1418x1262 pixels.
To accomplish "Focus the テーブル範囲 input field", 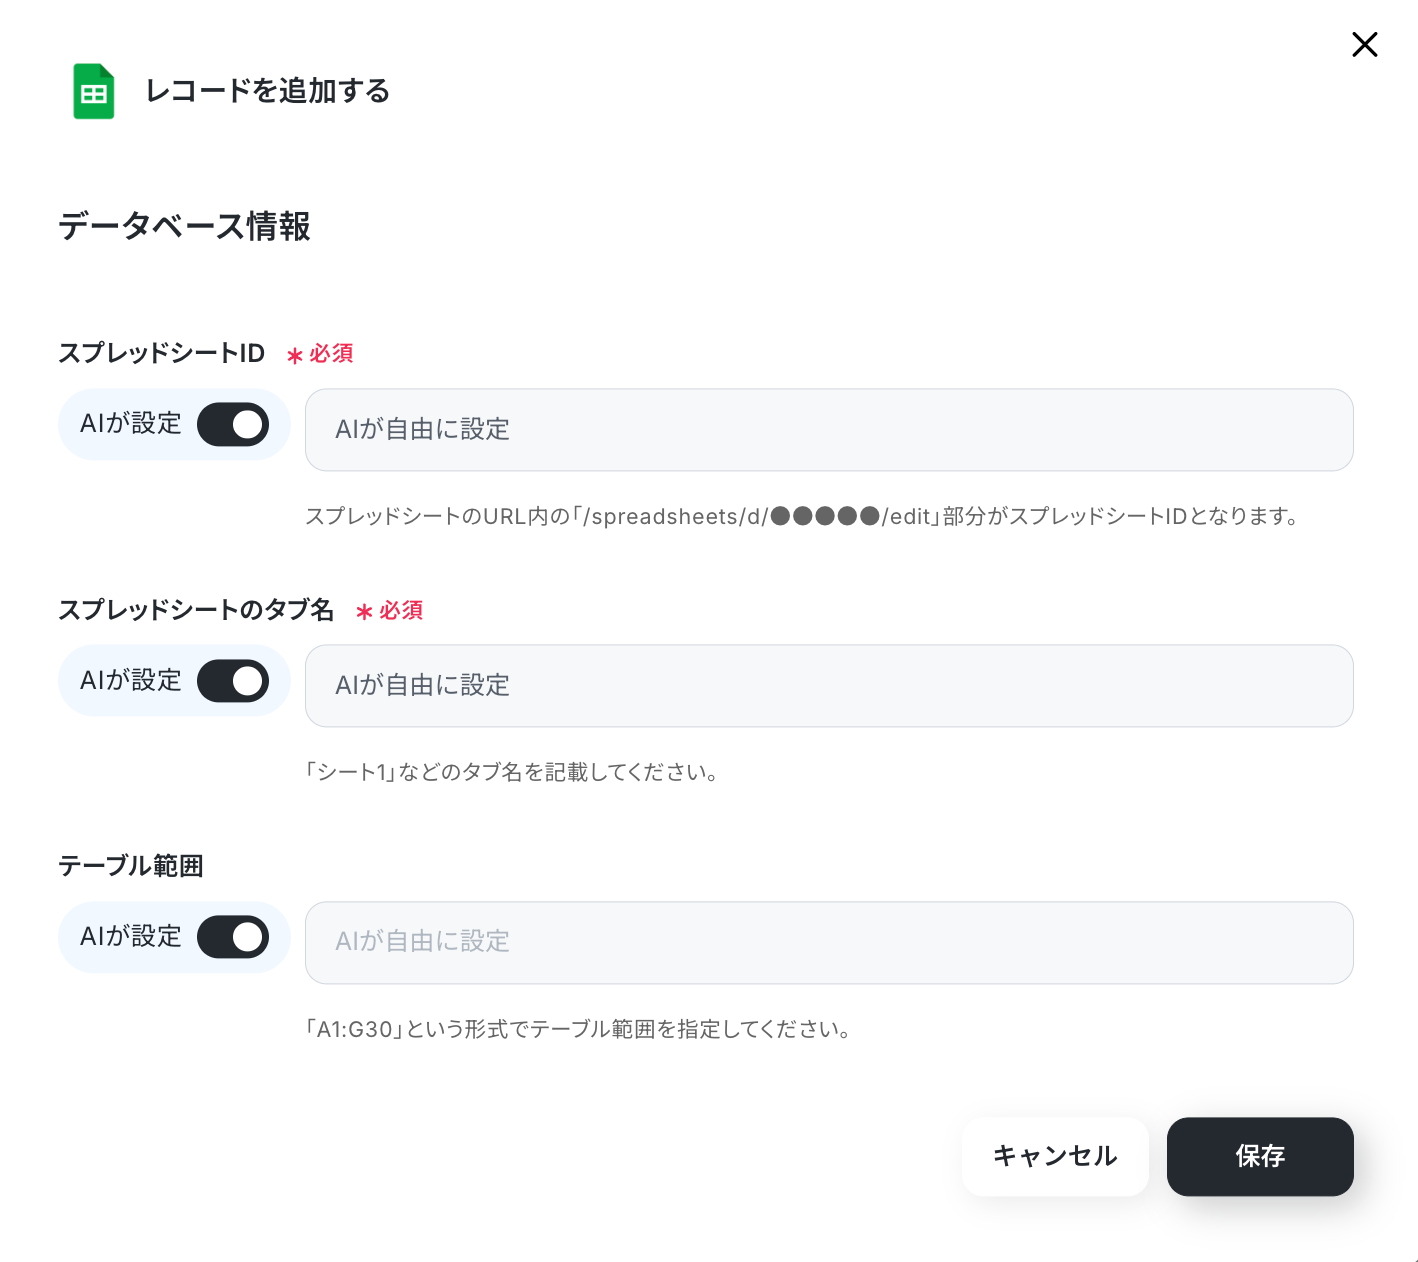I will pos(829,942).
